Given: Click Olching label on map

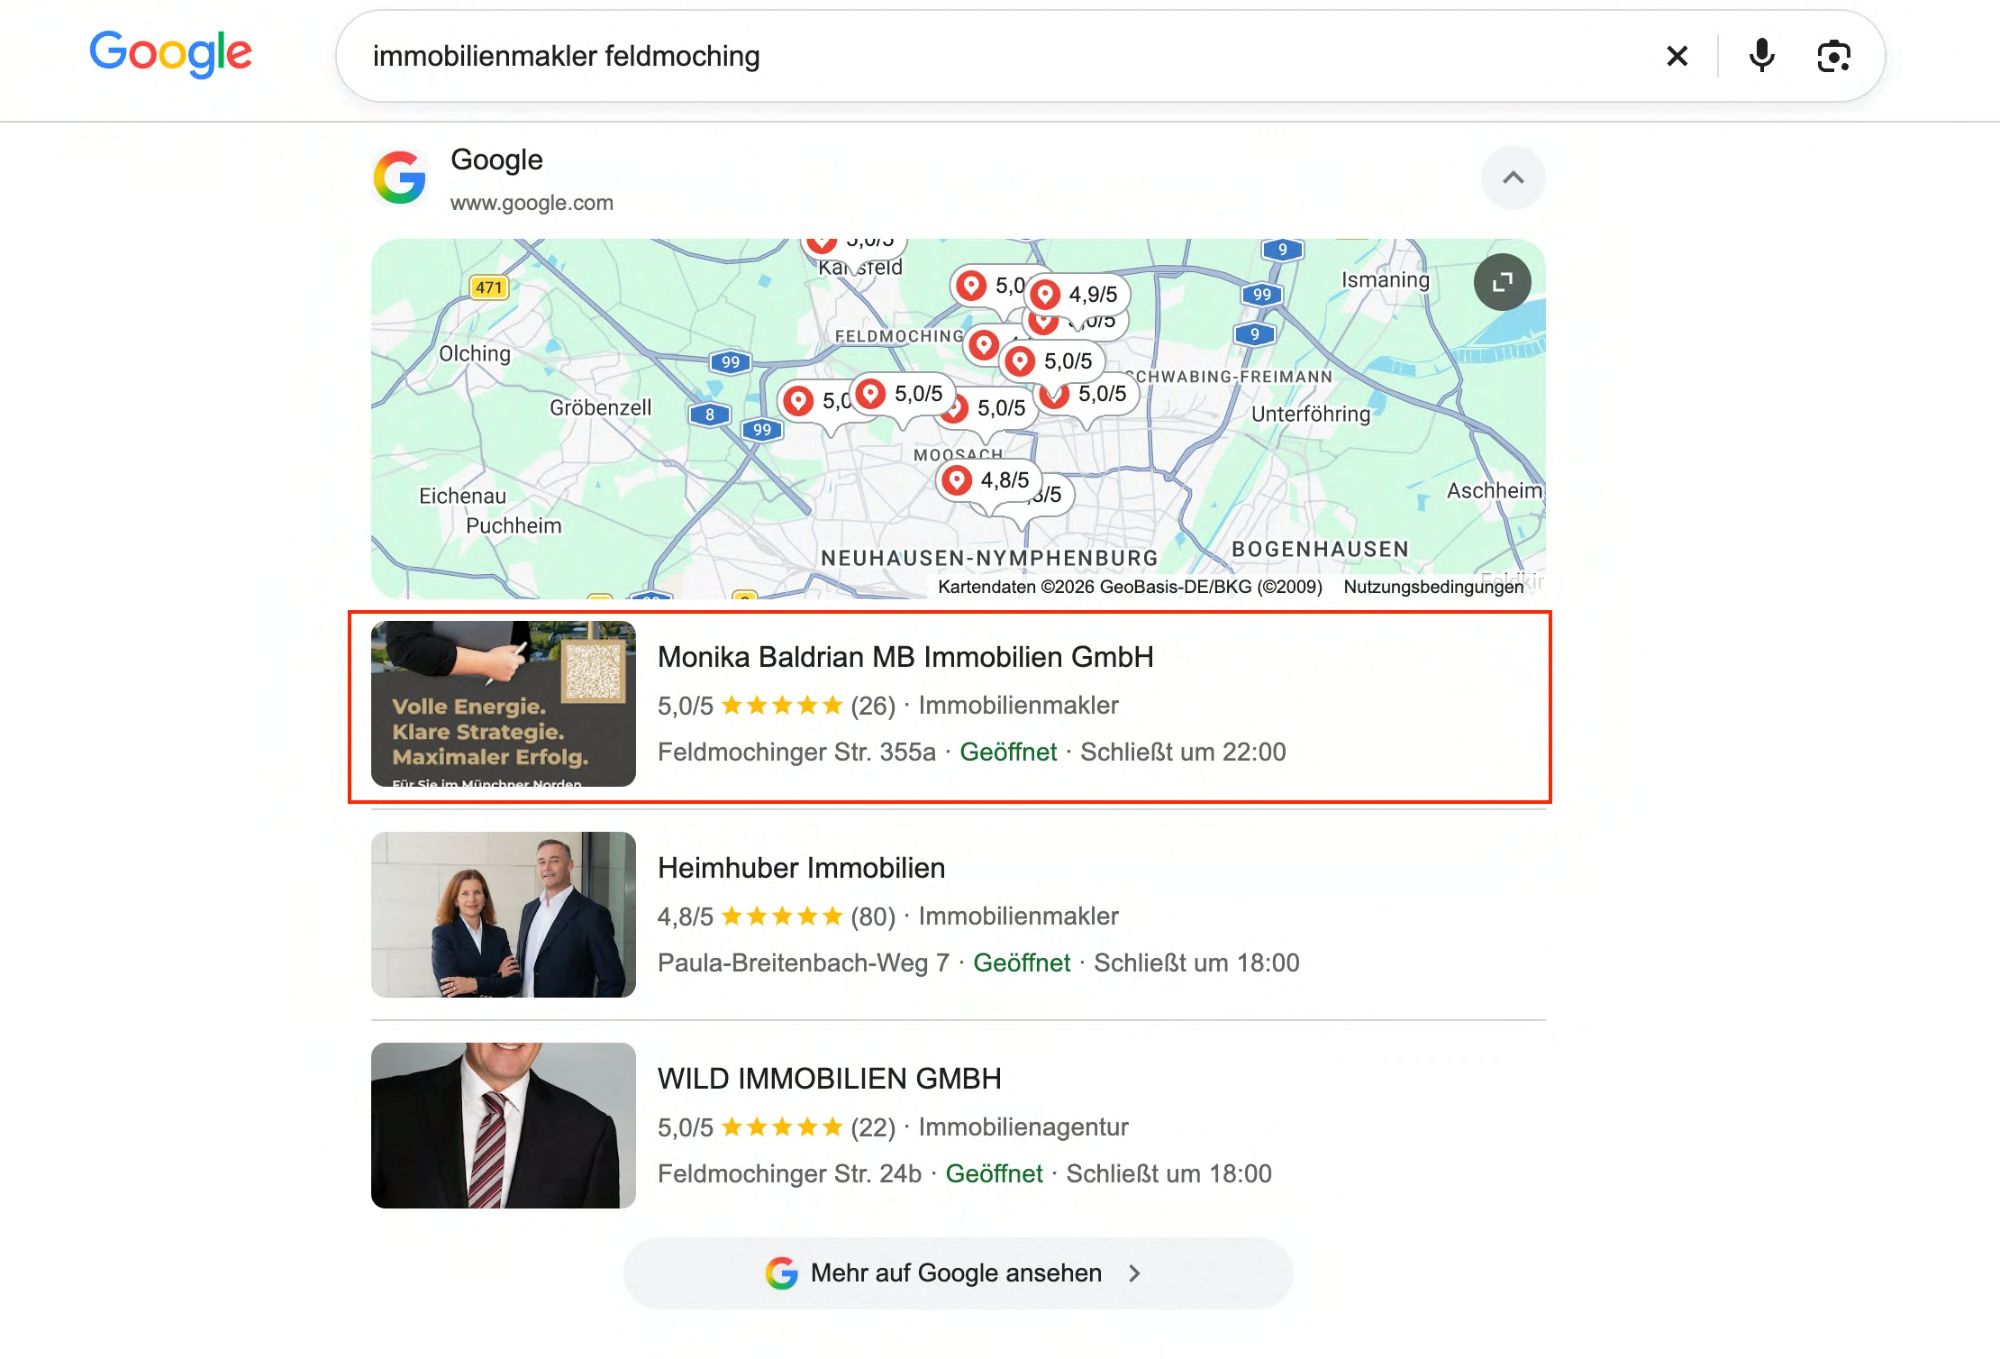Looking at the screenshot, I should coord(474,354).
